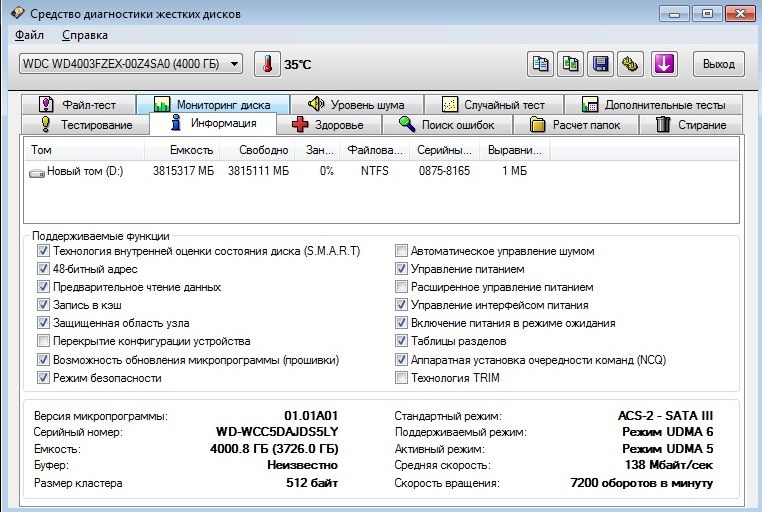Click the floppy disk save icon
Image resolution: width=762 pixels, height=512 pixels.
[601, 64]
